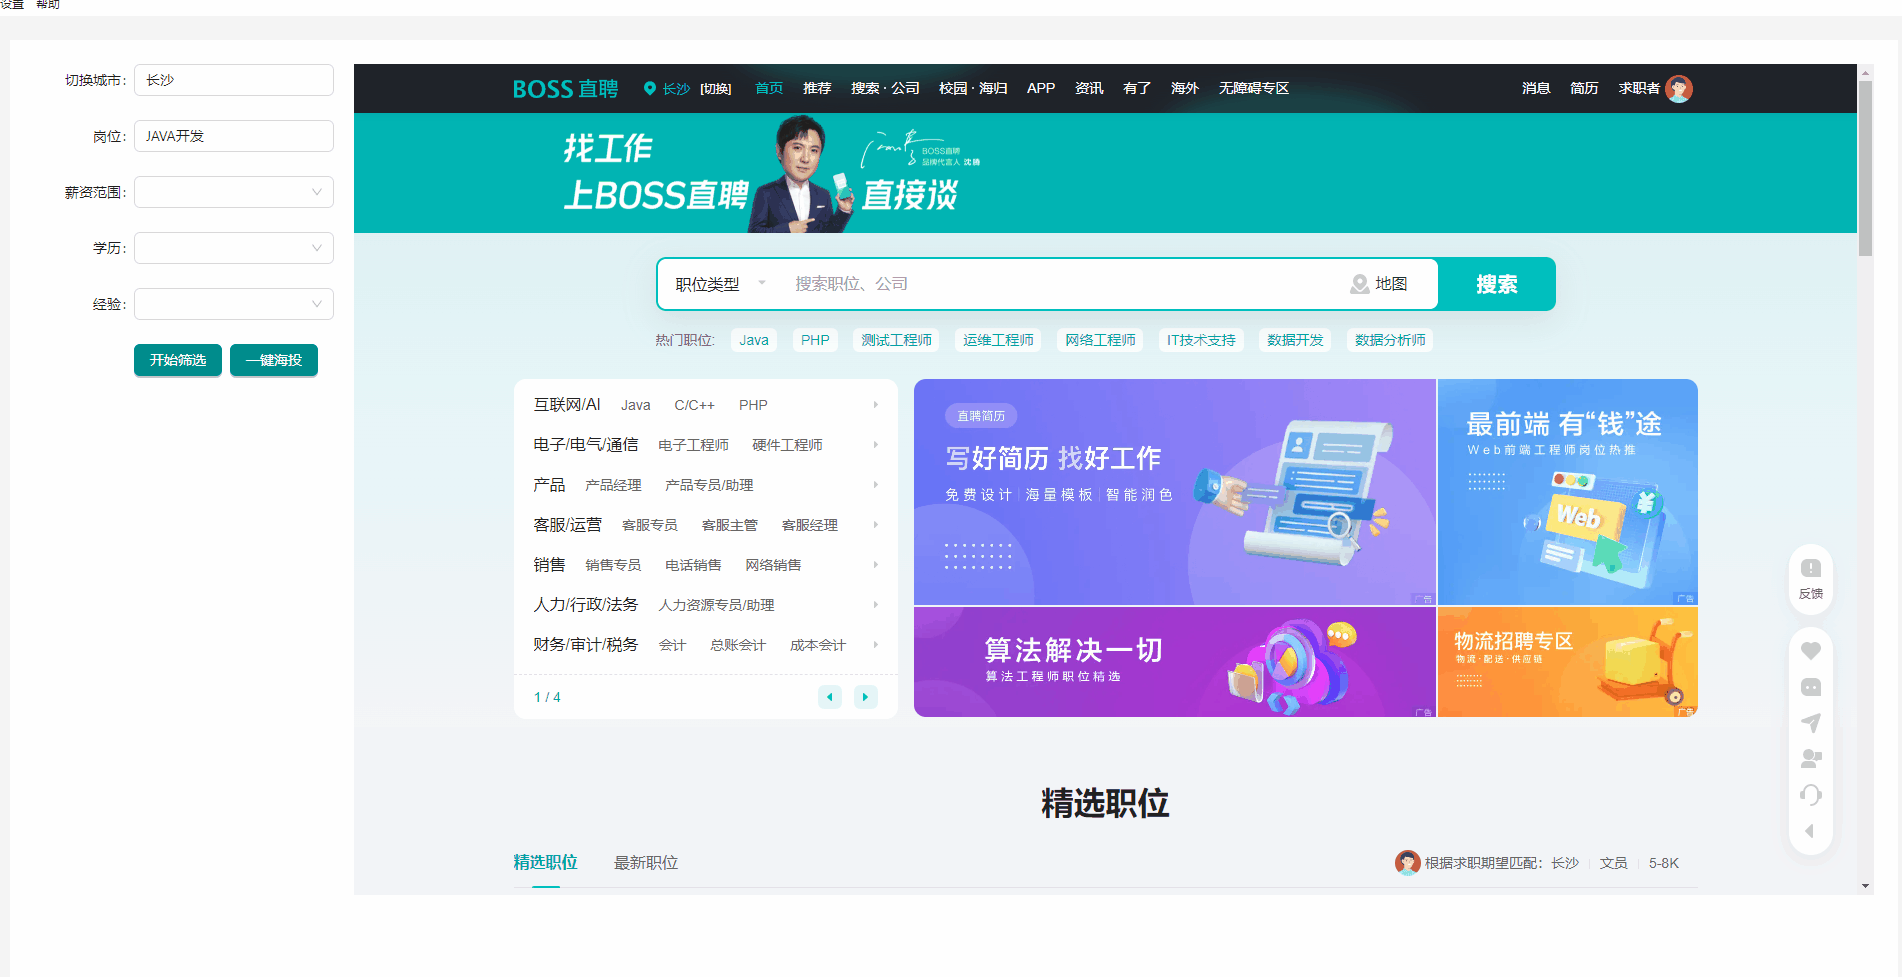Screen dimensions: 1902x977
Task: Expand the 销售 category row arrow
Action: click(875, 565)
